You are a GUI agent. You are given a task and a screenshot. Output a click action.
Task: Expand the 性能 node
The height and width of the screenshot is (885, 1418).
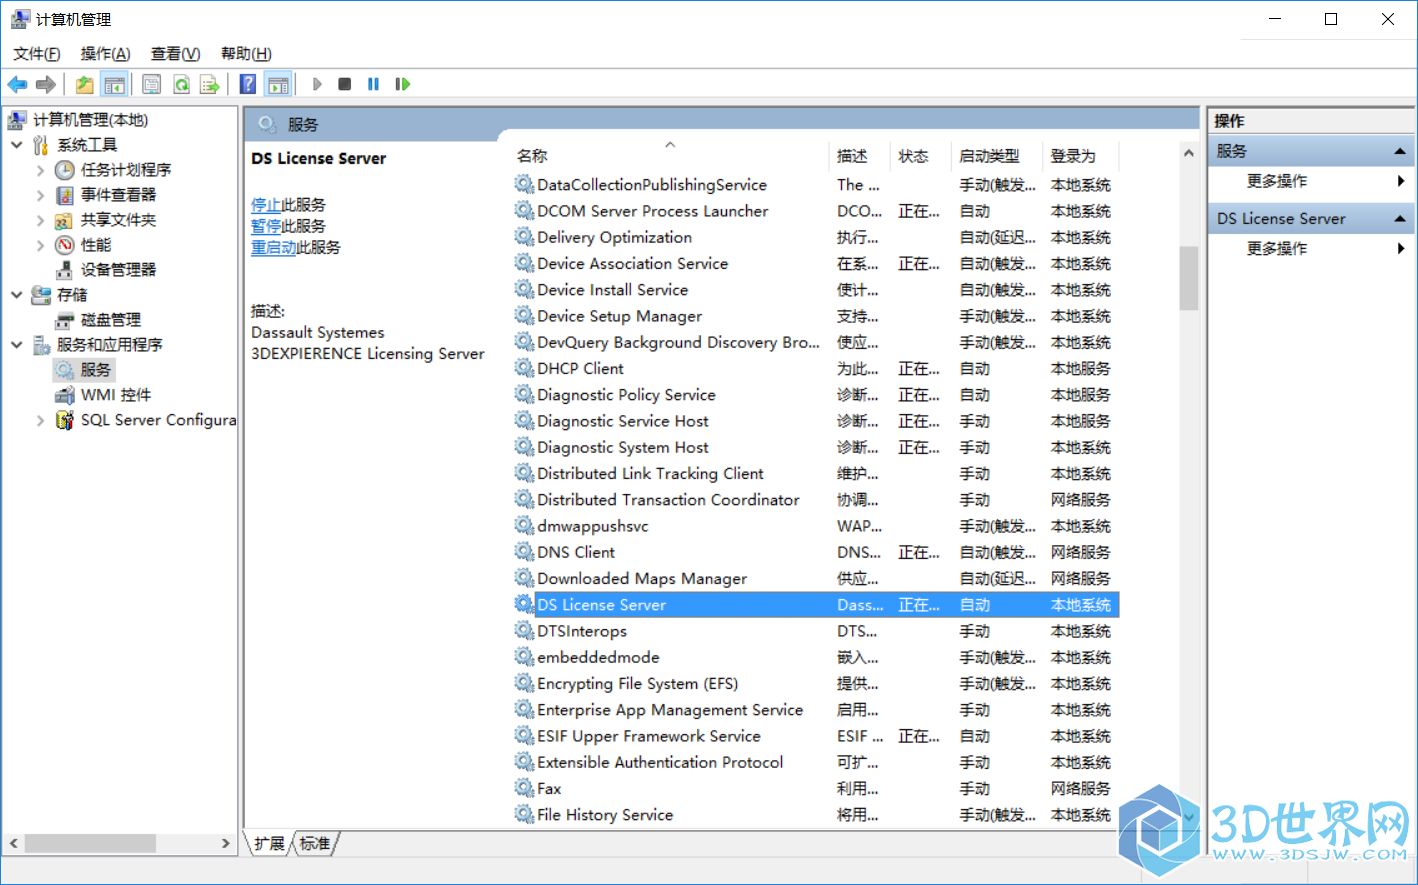41,245
